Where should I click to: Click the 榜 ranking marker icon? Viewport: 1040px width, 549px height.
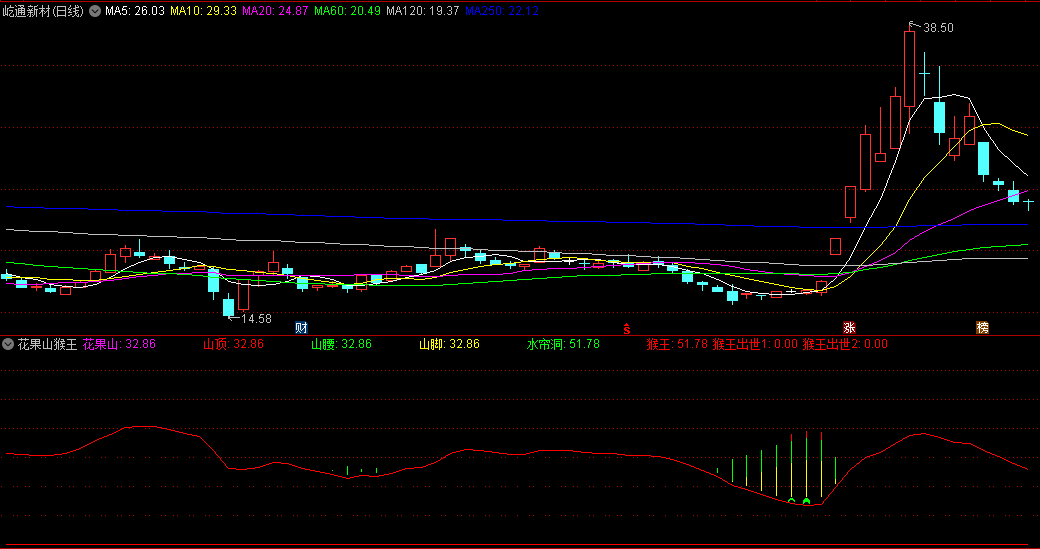(982, 328)
